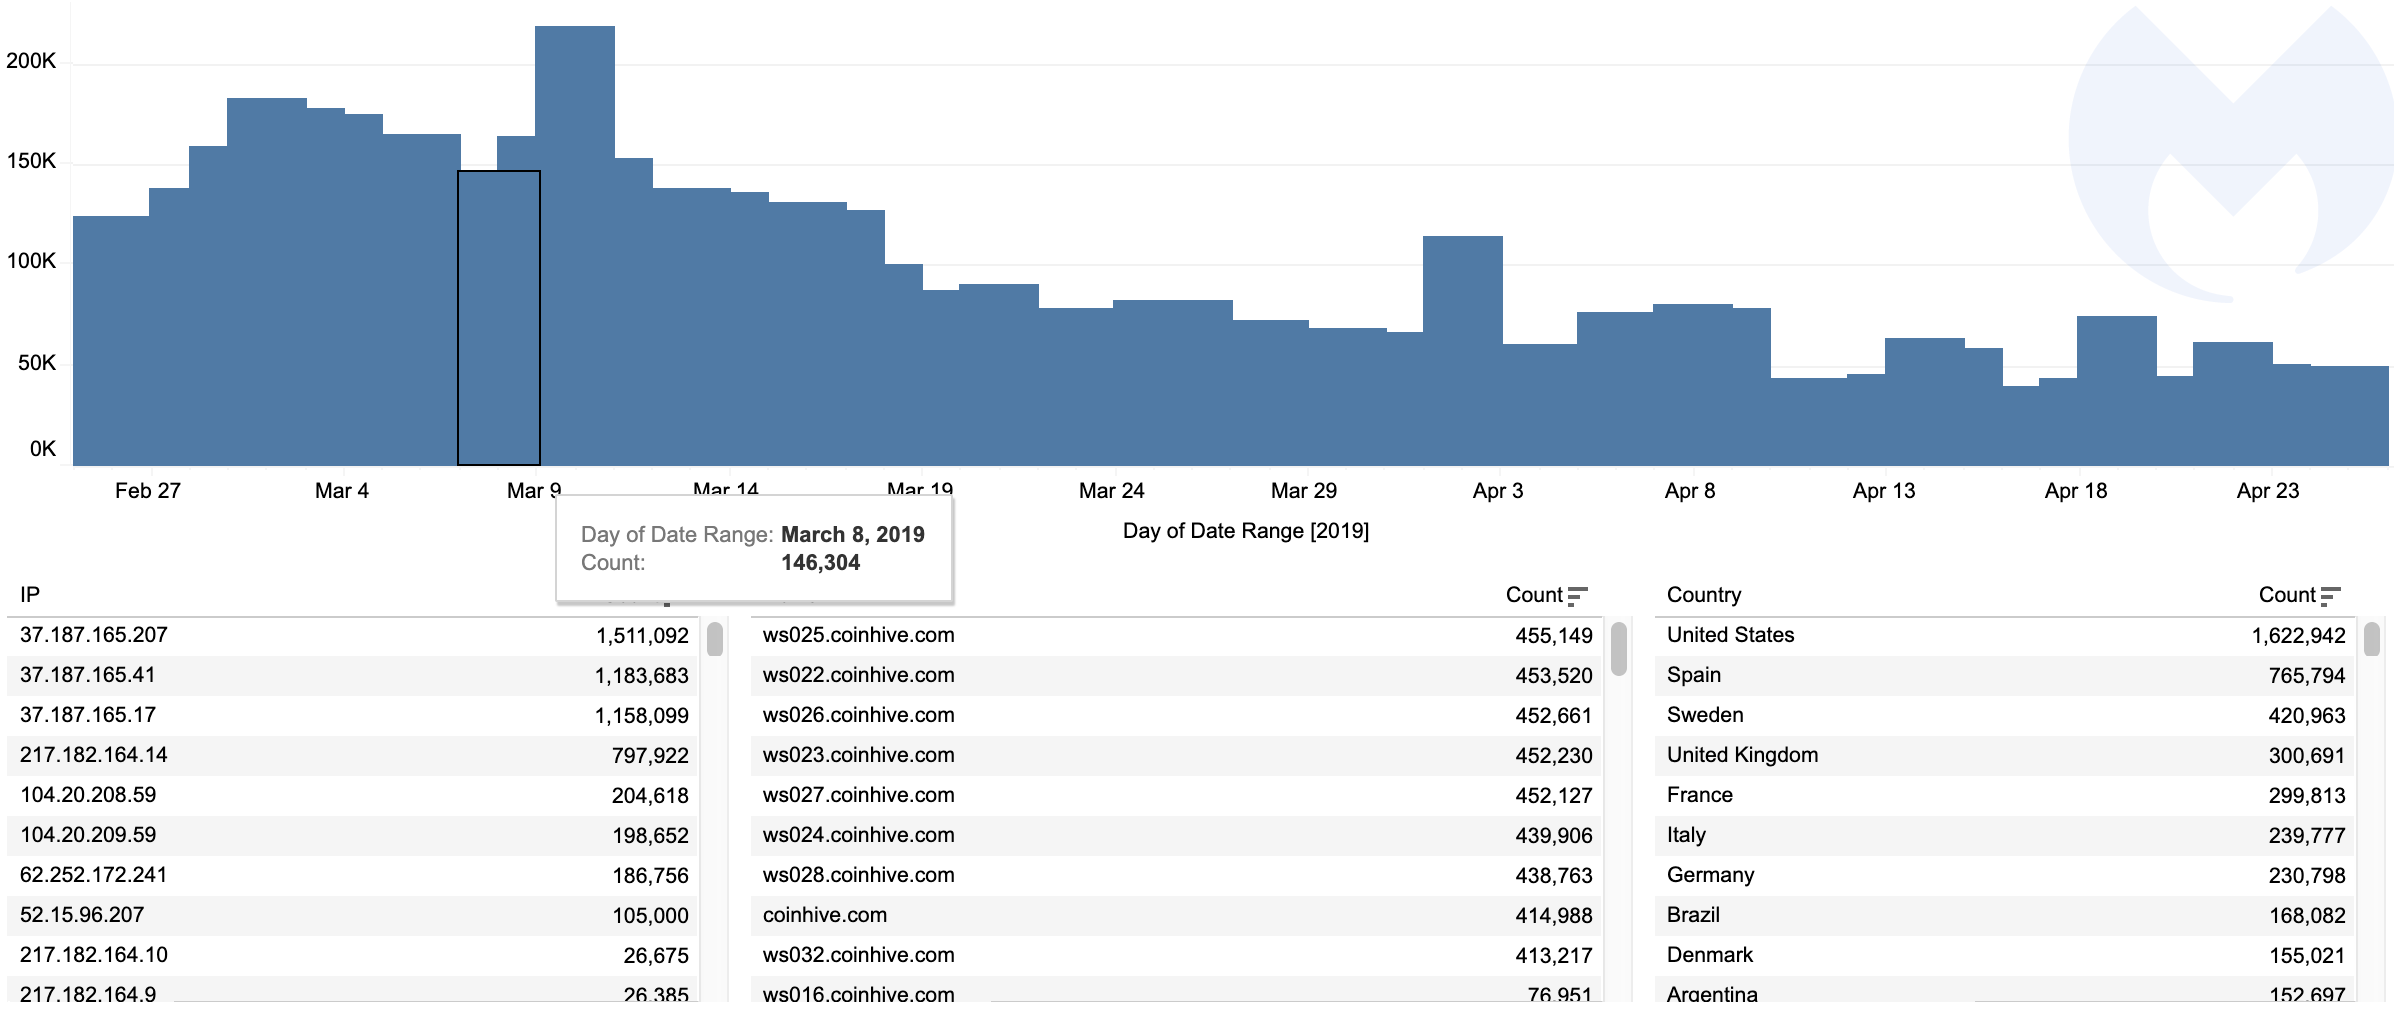Screen dimensions: 2394x1020
Task: Select IP 62.252.172.241 row
Action: pyautogui.click(x=354, y=875)
